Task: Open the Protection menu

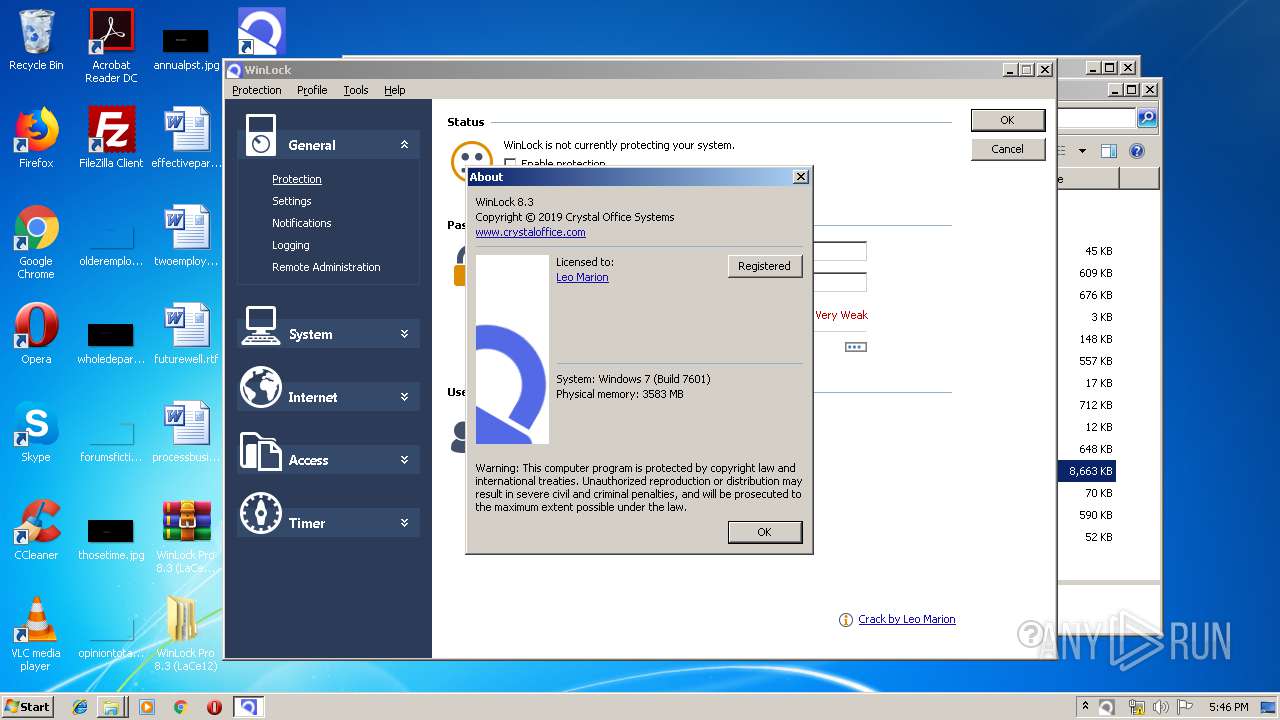Action: 257,90
